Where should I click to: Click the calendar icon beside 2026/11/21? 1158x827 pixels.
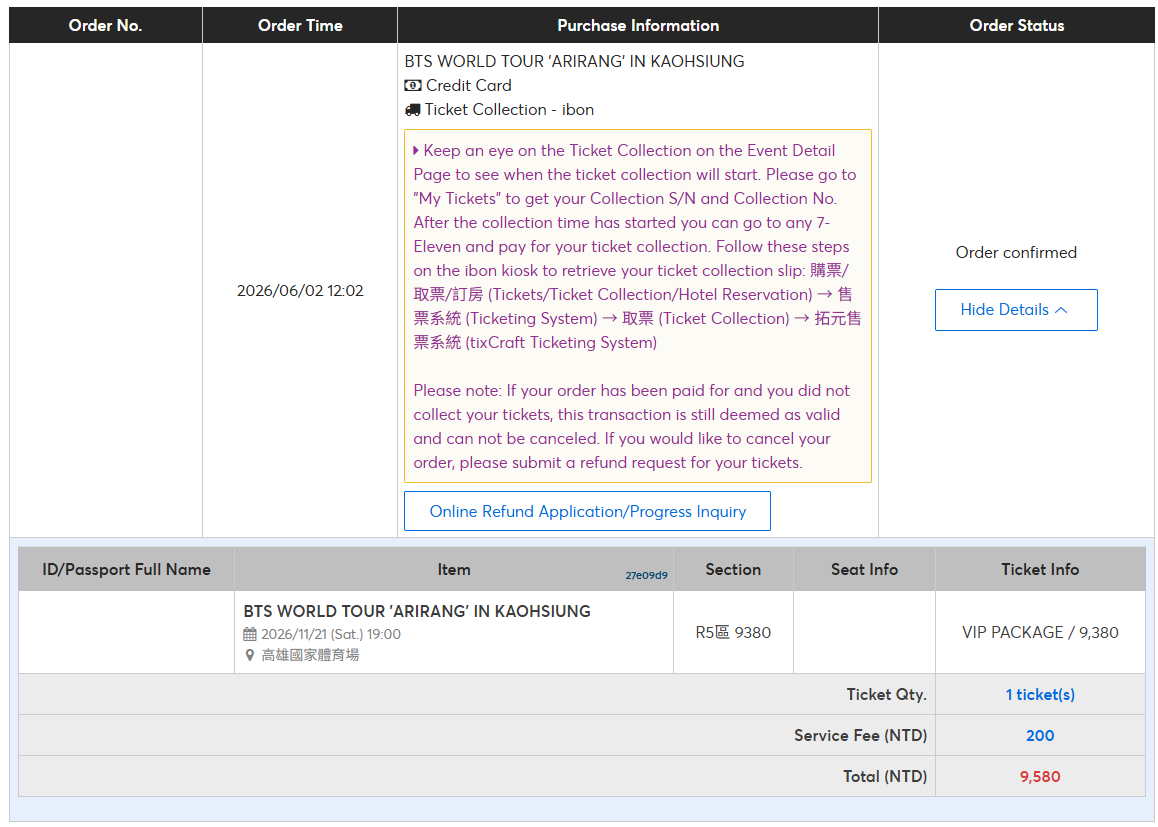(250, 634)
